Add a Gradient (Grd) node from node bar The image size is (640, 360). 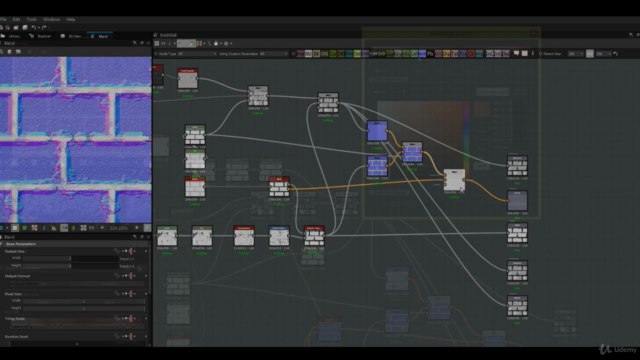pos(381,53)
